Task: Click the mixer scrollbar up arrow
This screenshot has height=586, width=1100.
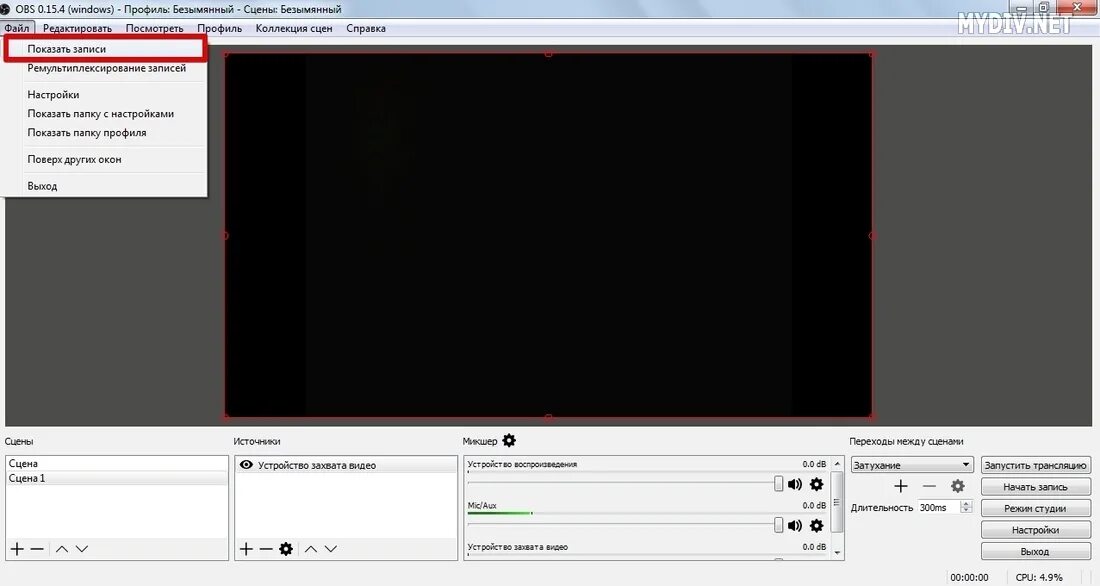Action: [837, 464]
